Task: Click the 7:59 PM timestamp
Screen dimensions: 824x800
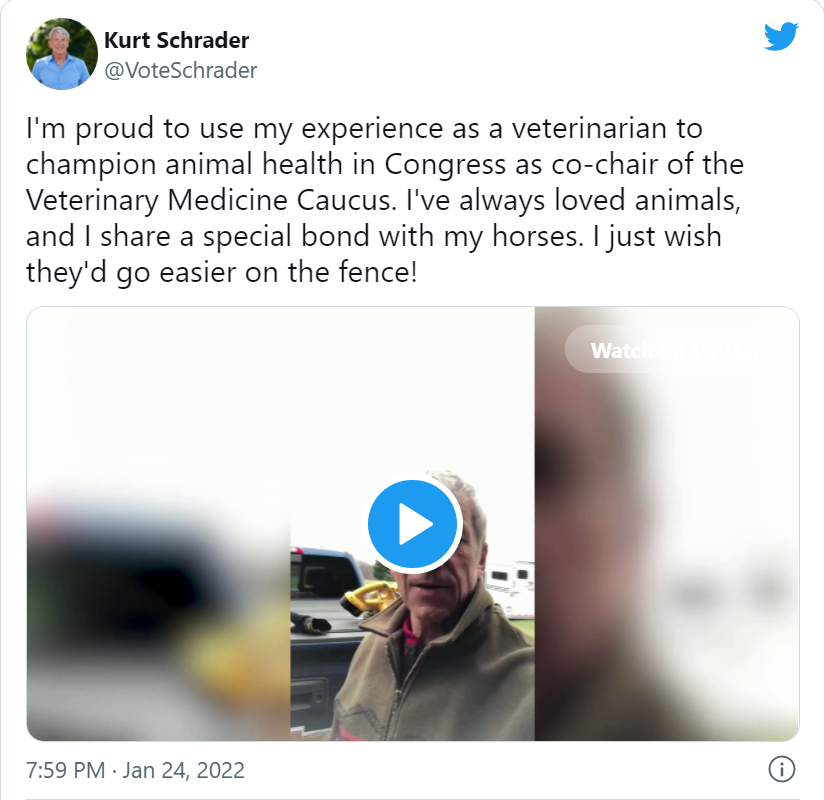Action: 66,771
